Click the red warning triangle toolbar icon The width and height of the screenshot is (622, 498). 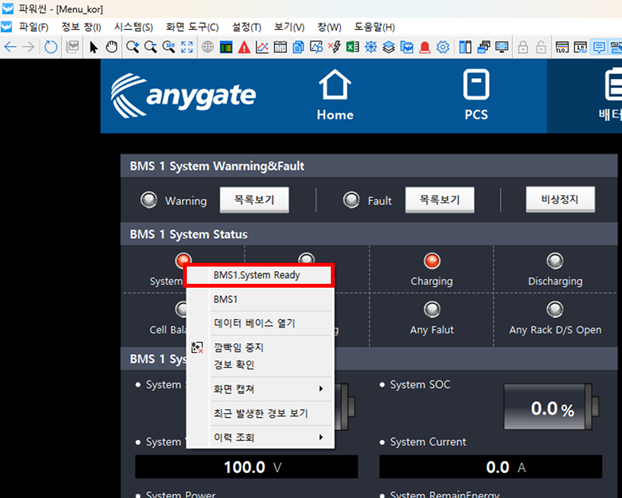click(x=244, y=47)
